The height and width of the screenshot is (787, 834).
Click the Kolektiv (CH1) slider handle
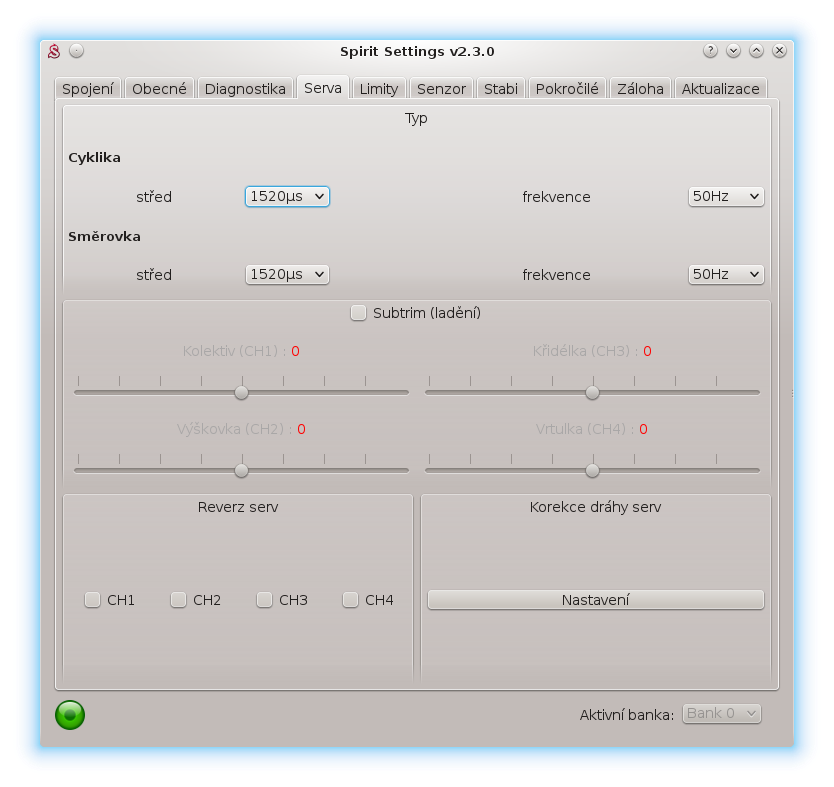(241, 392)
